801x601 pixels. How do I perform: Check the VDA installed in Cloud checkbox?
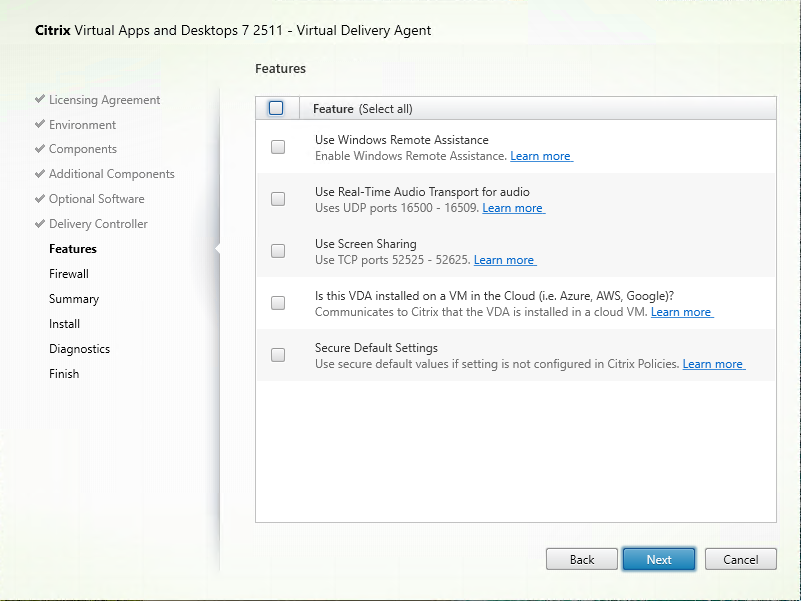278,303
